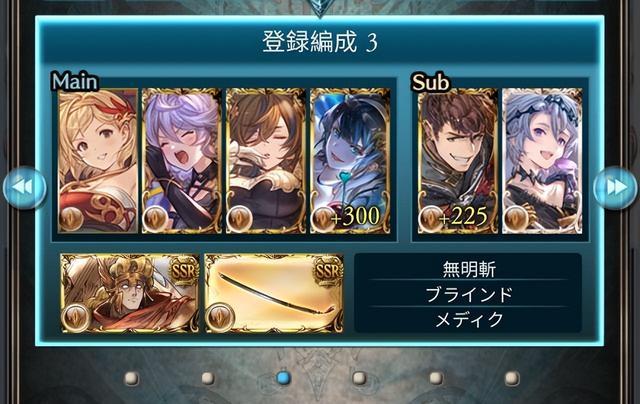This screenshot has height=404, width=640.
Task: Jump to sixth party page dot
Action: point(512,378)
